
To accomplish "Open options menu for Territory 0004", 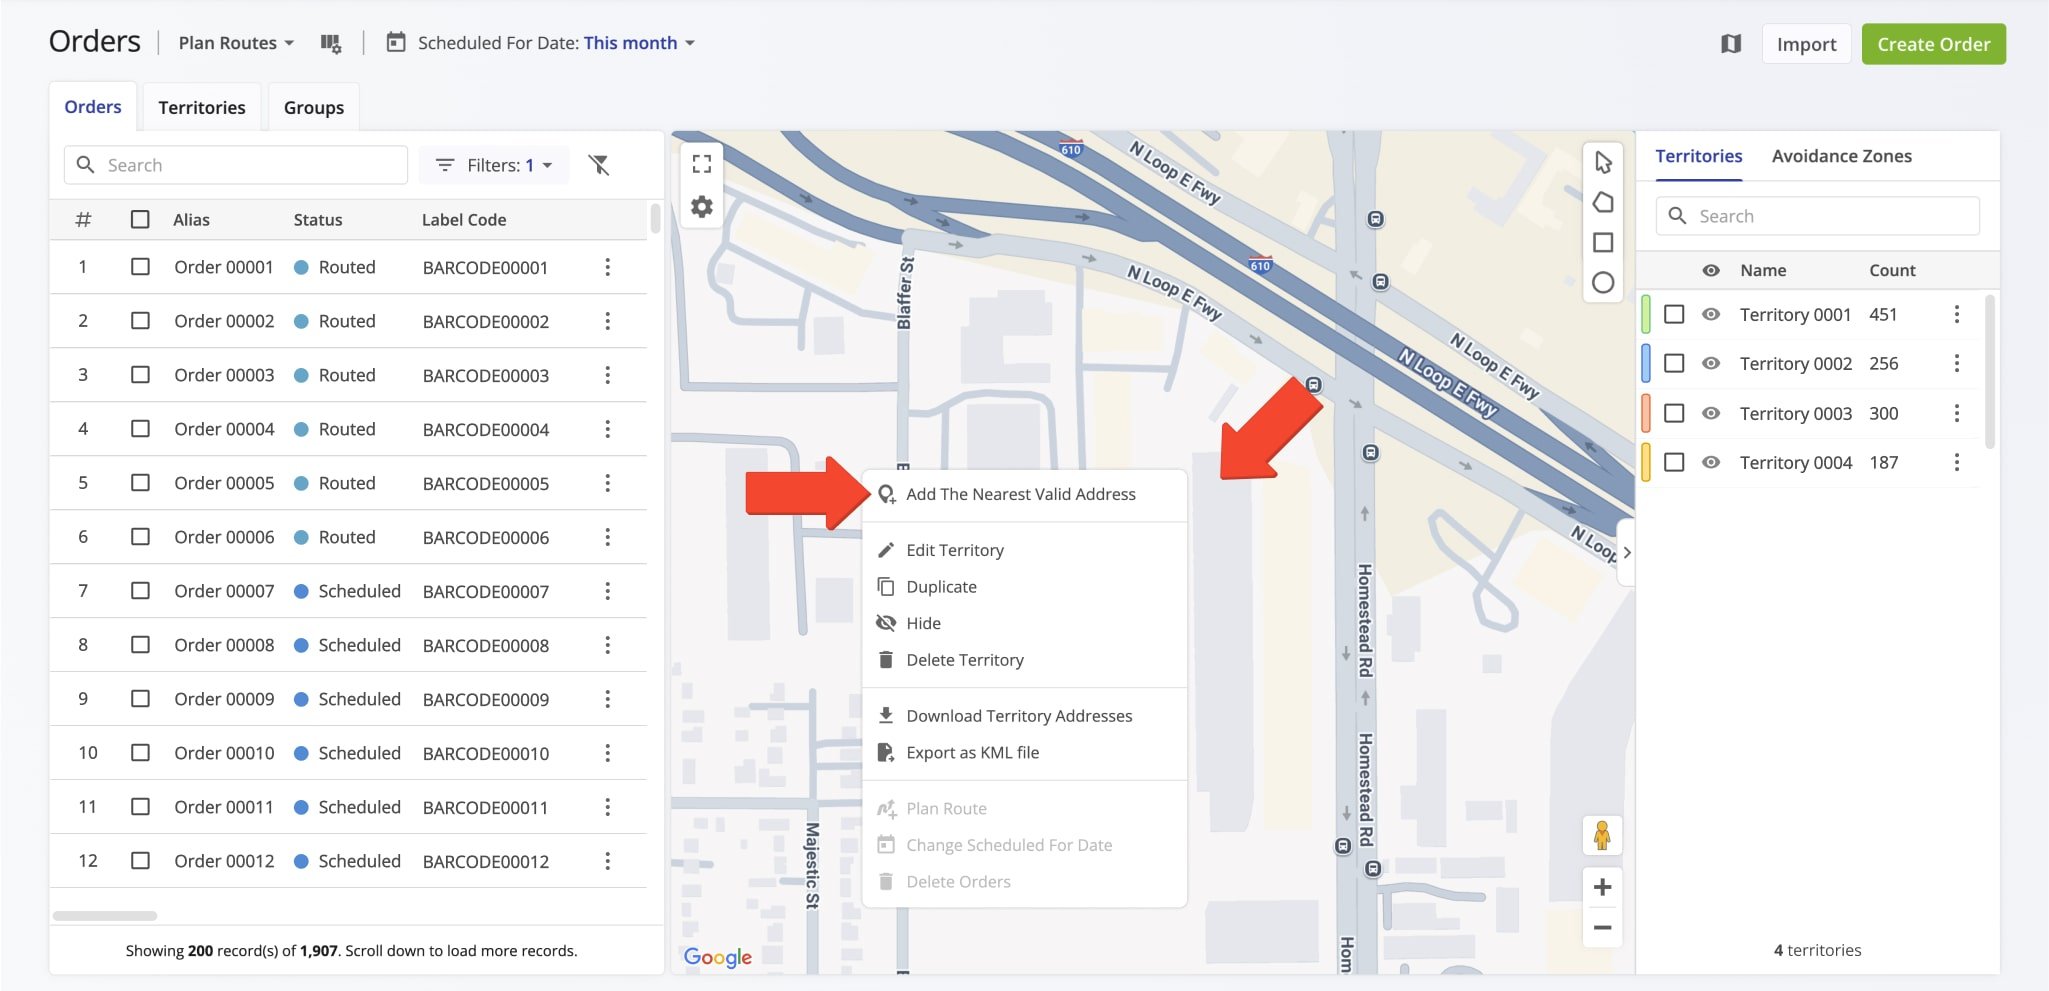I will pos(1957,462).
